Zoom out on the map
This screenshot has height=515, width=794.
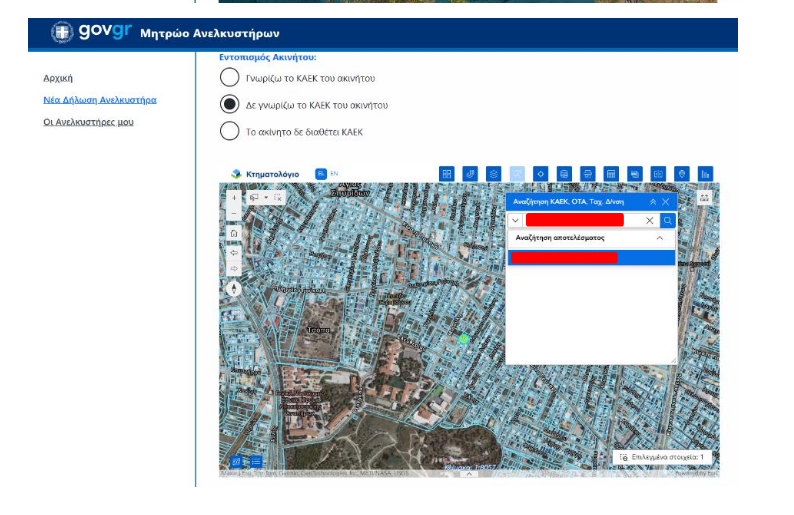234,213
